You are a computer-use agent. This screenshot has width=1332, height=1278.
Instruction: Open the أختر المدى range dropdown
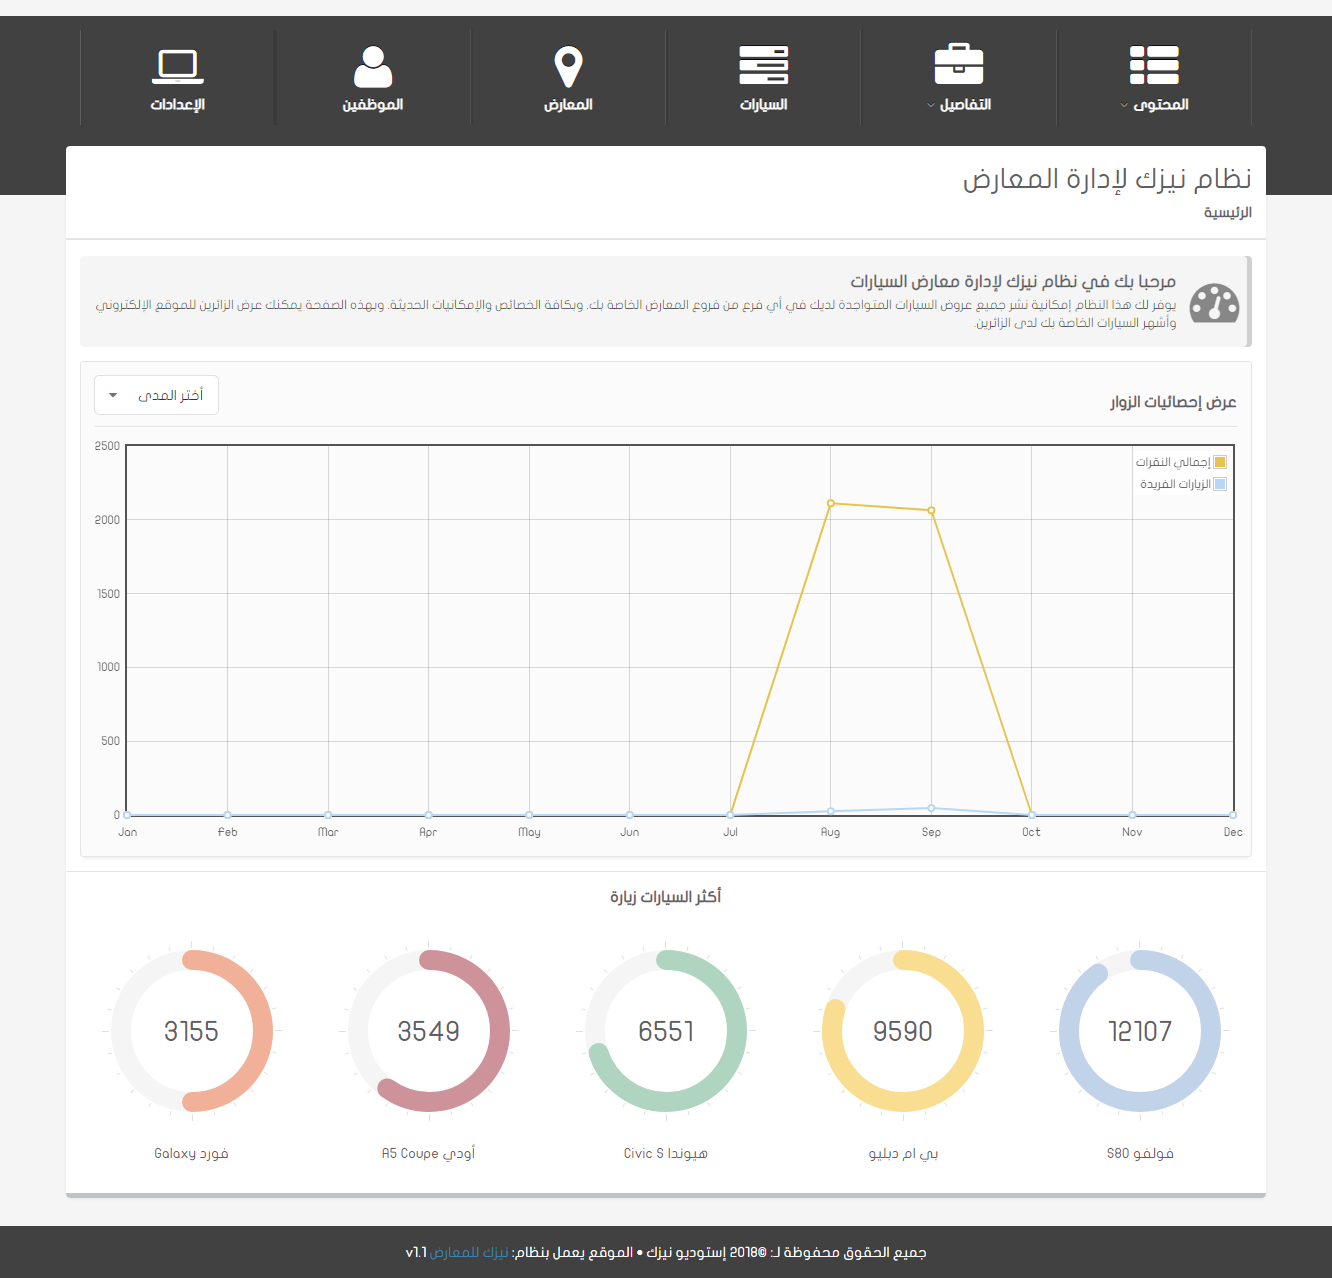156,395
